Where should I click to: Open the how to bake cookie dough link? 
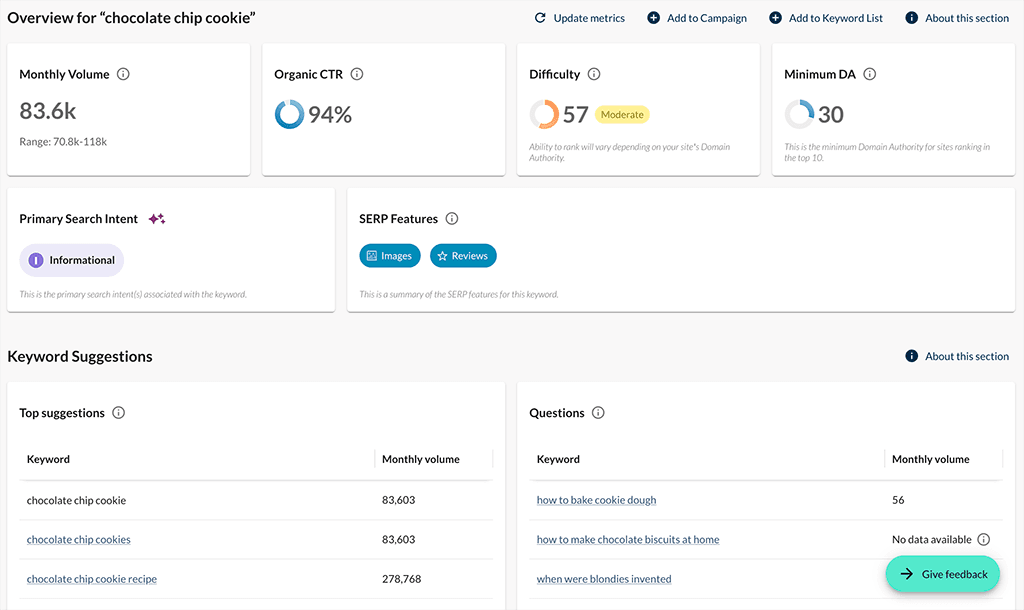coord(596,500)
